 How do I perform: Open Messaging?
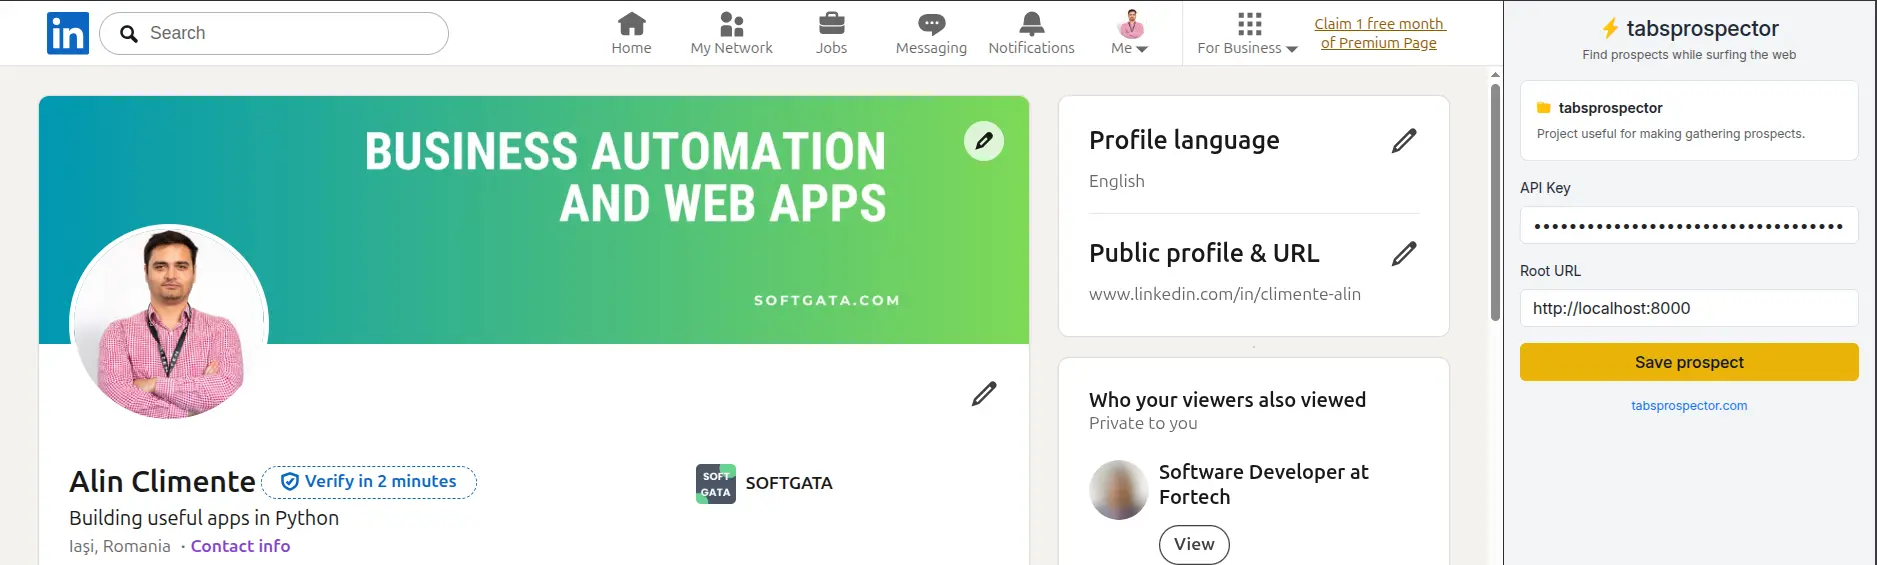[931, 33]
